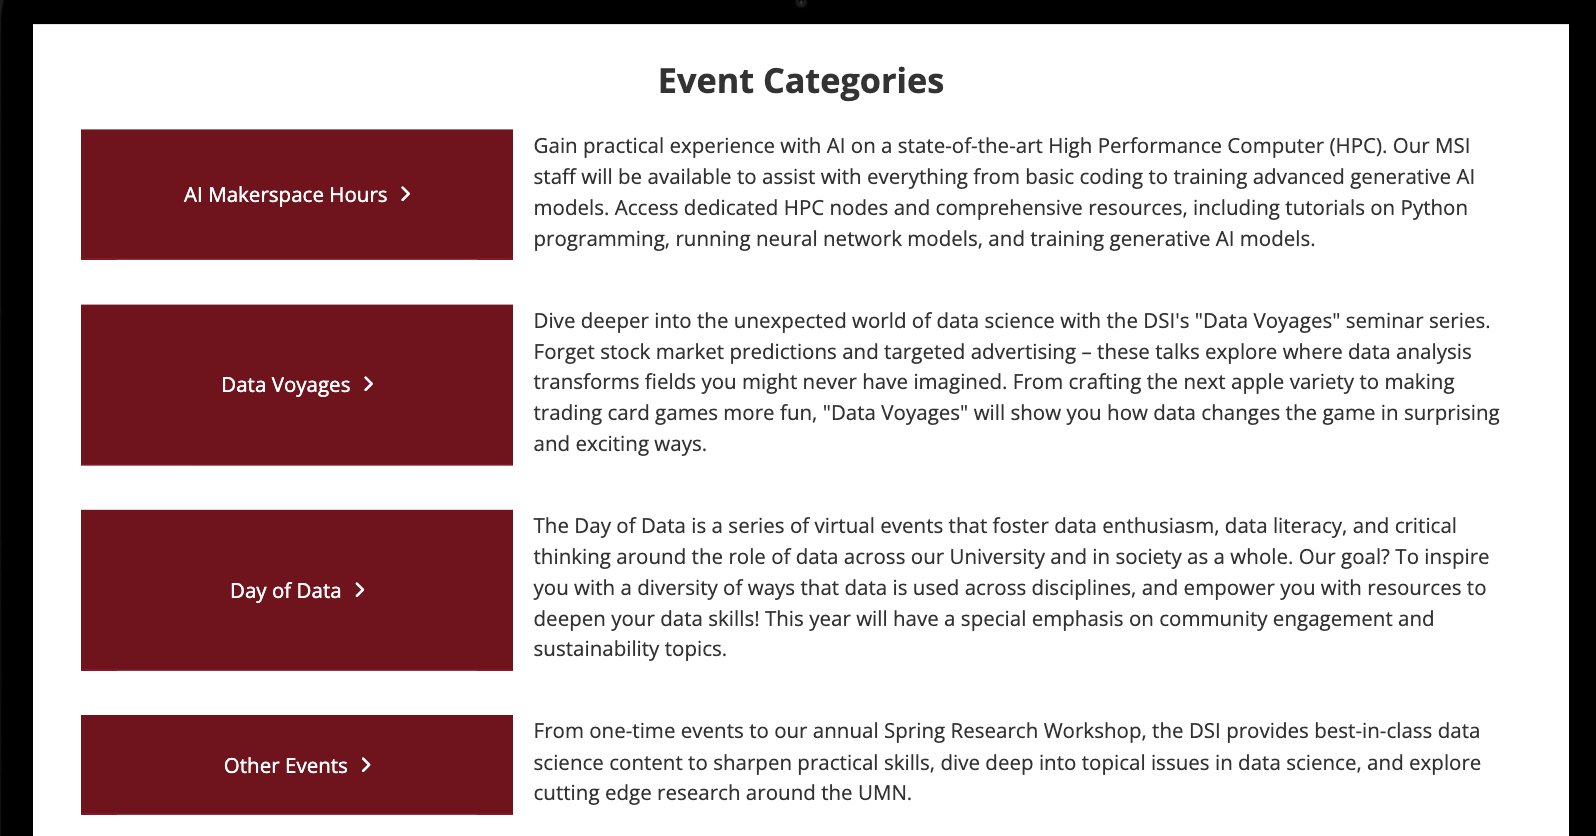This screenshot has width=1596, height=836.
Task: Click the Day of Data virtual events description
Action: point(1010,587)
